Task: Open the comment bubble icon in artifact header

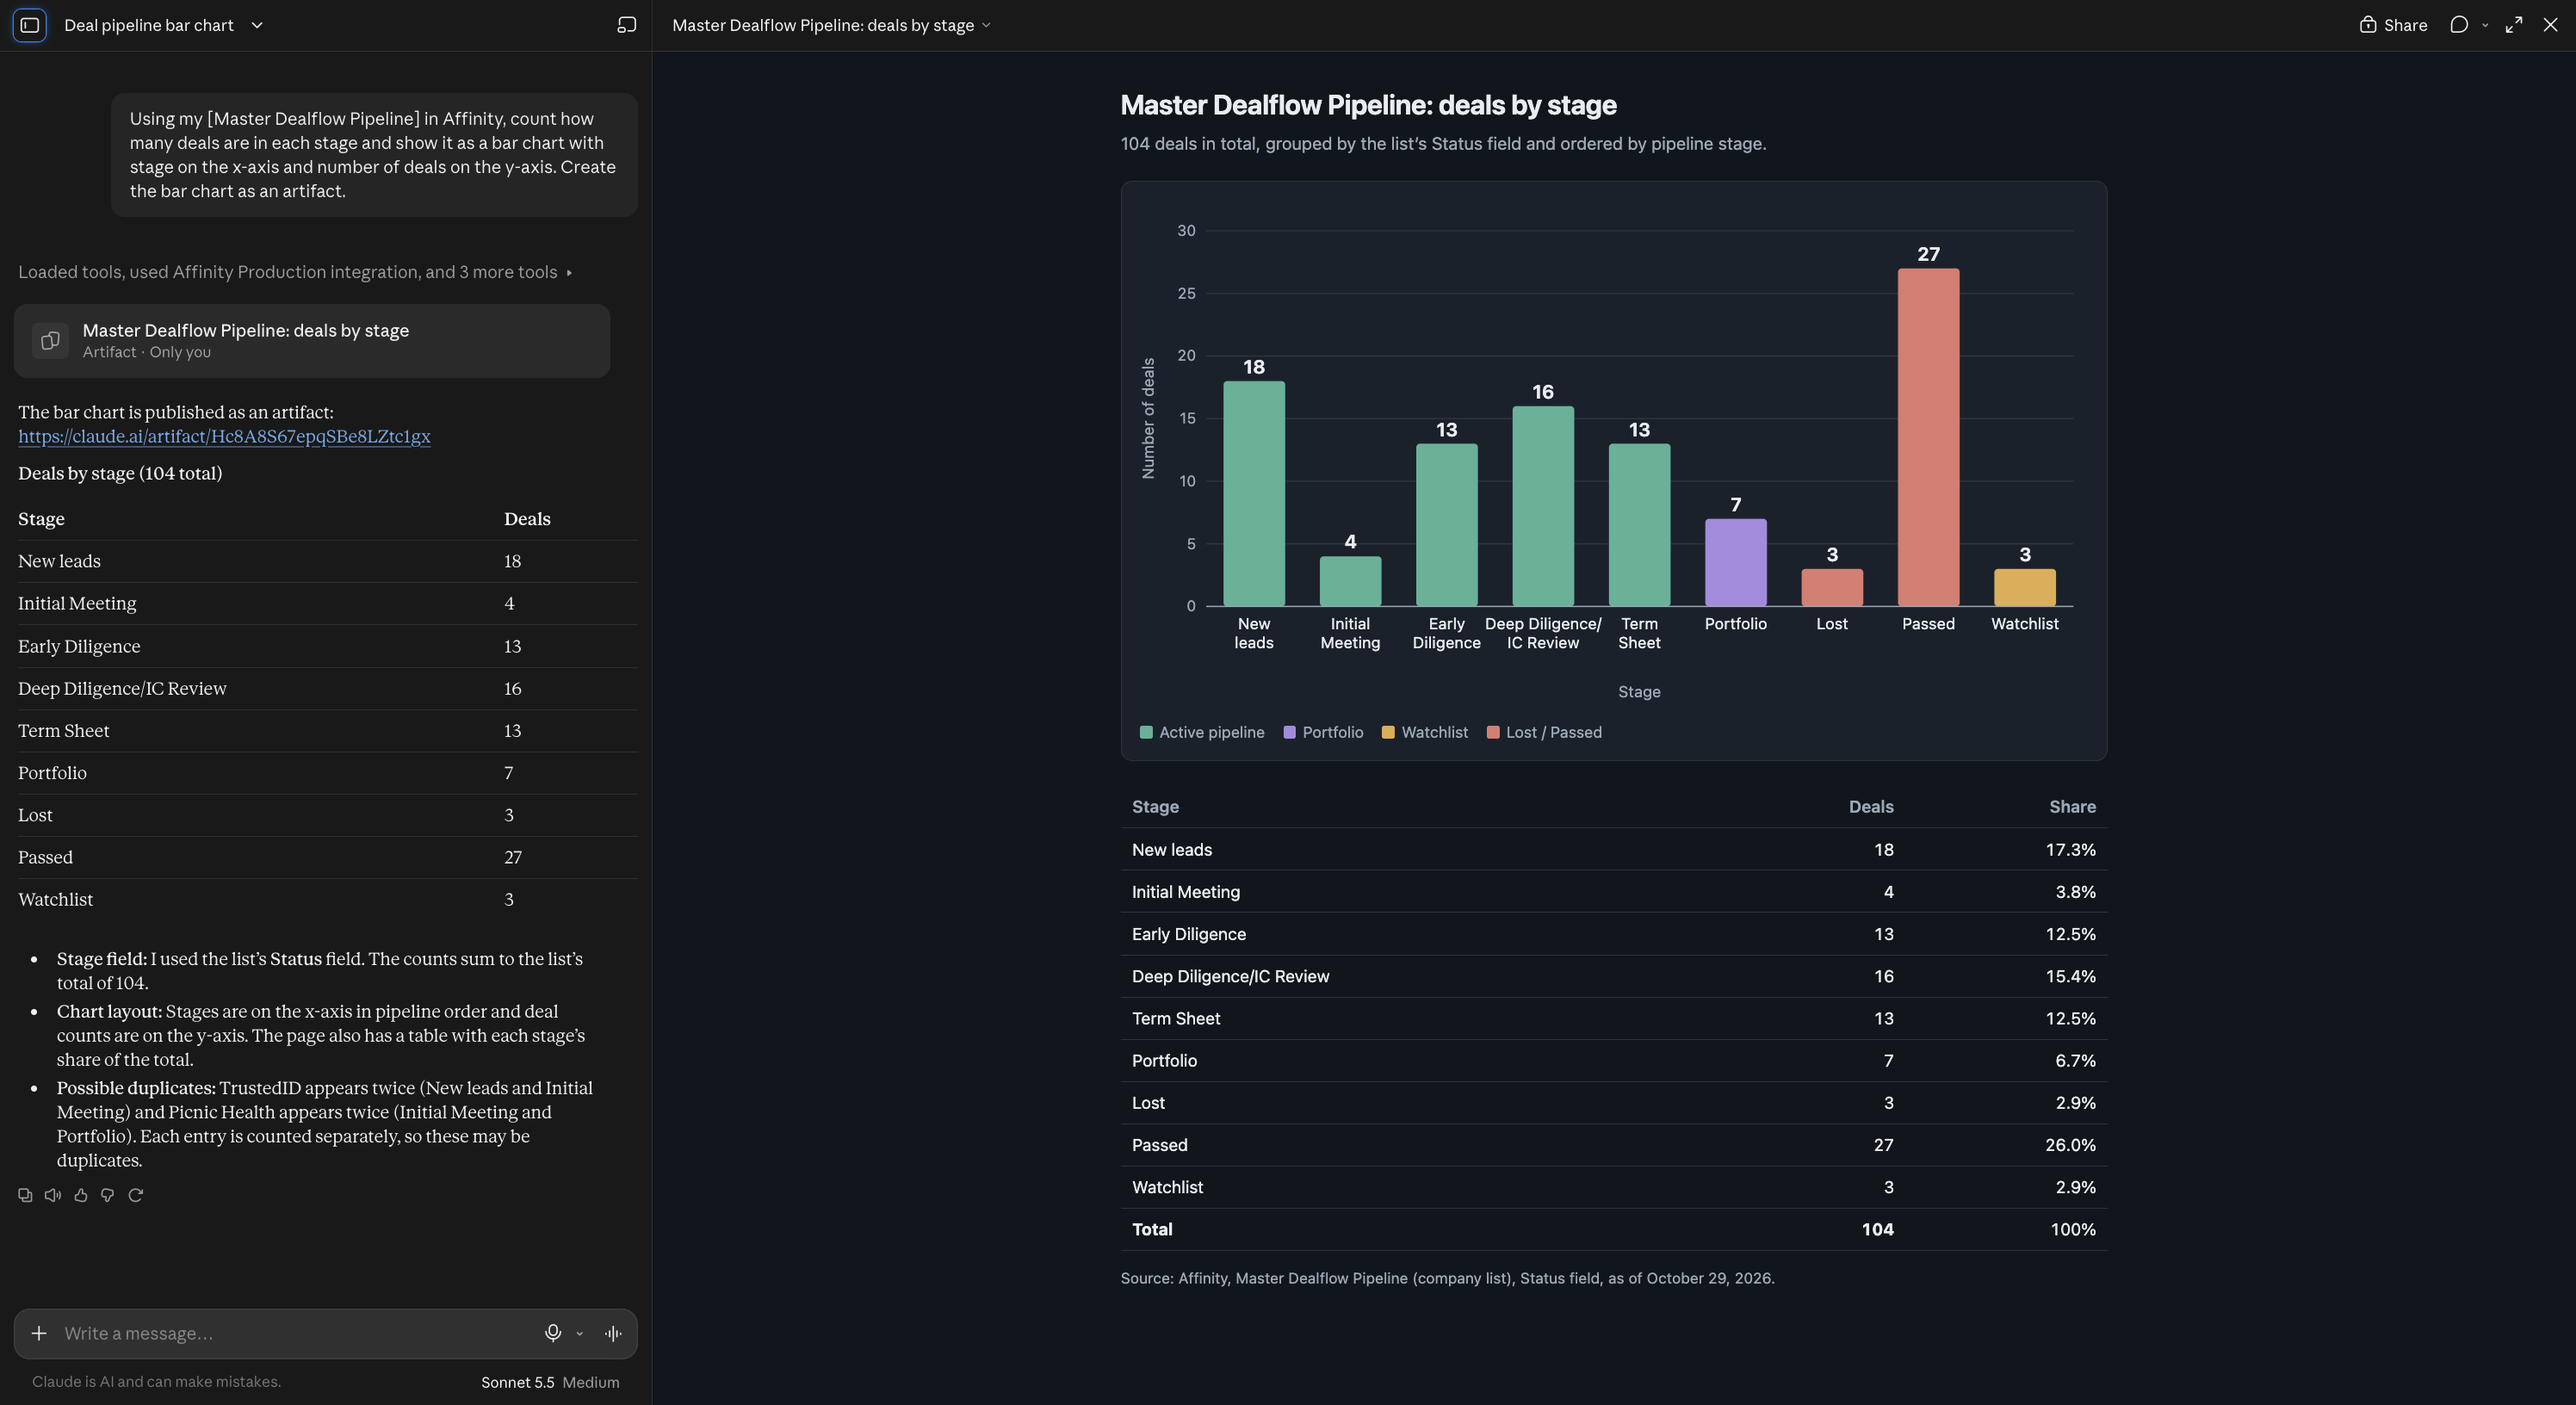Action: (2459, 25)
